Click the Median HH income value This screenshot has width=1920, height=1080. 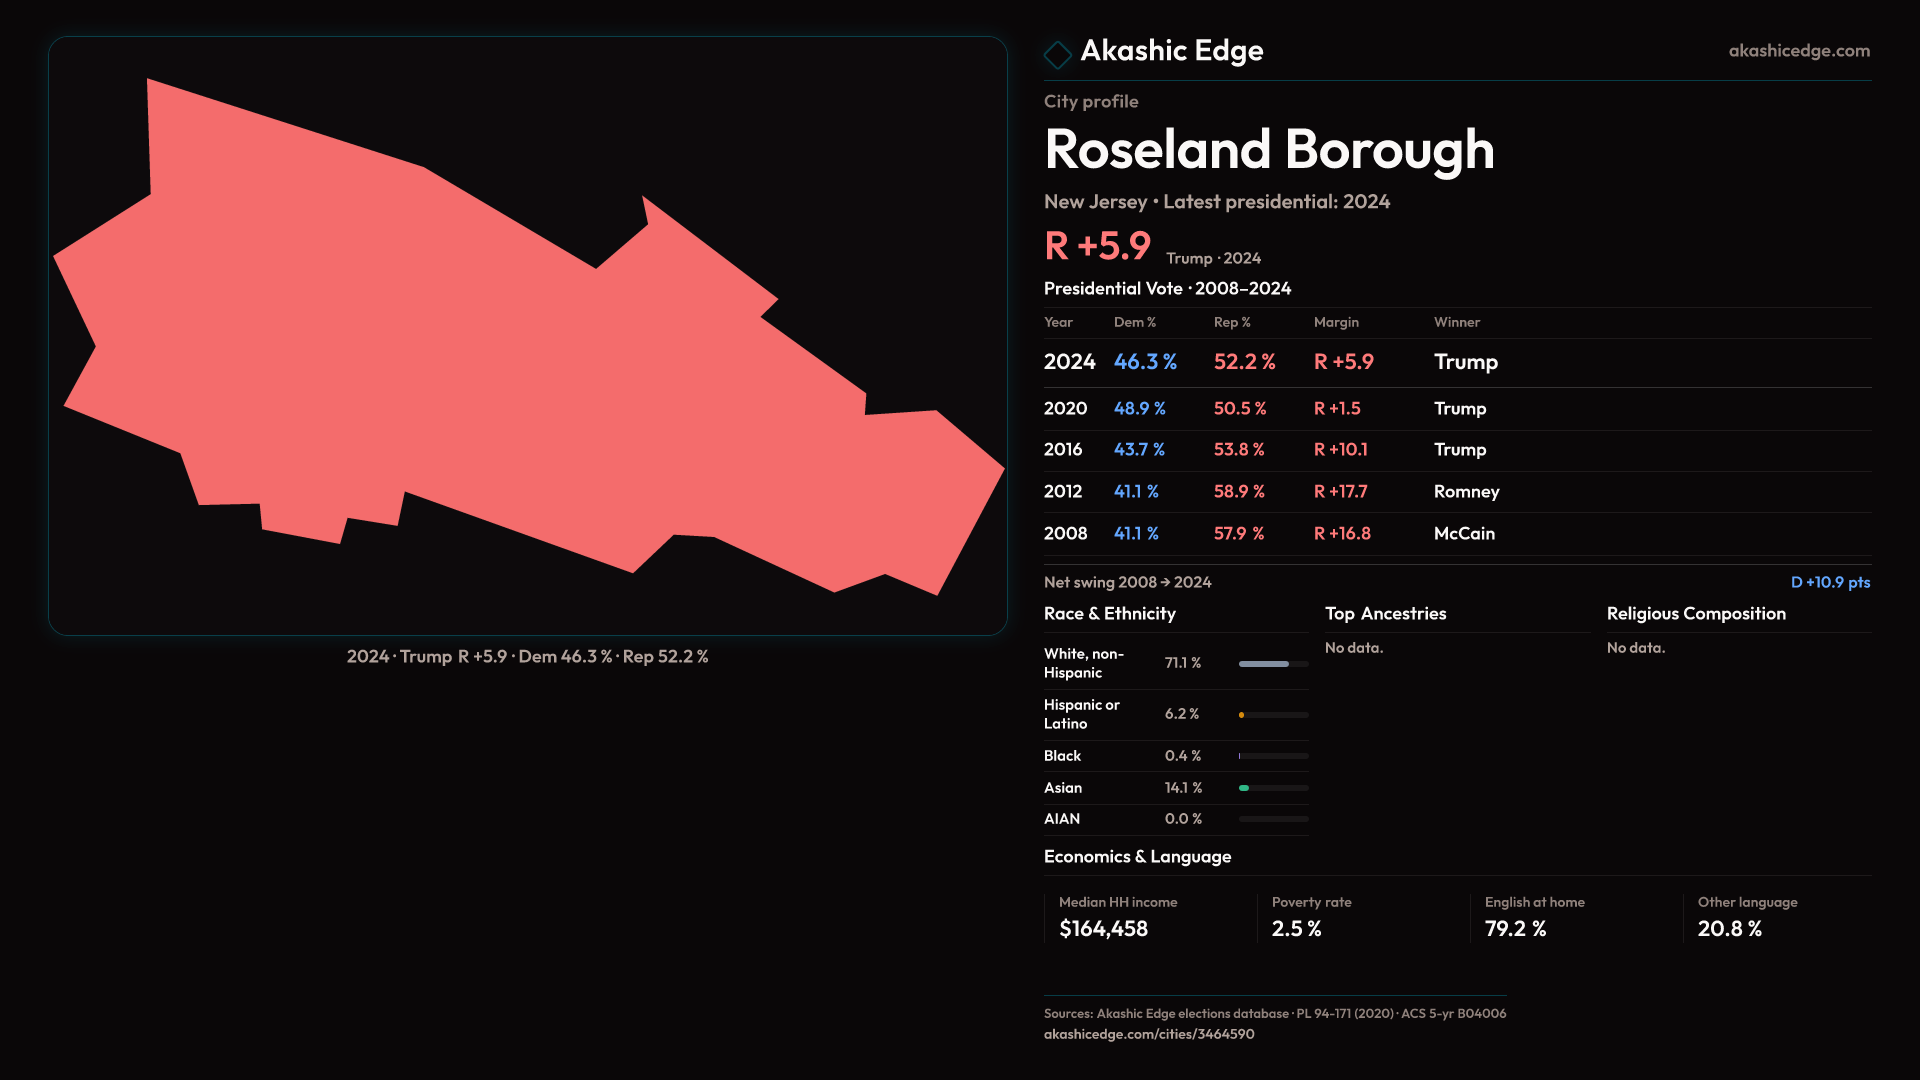tap(1103, 929)
